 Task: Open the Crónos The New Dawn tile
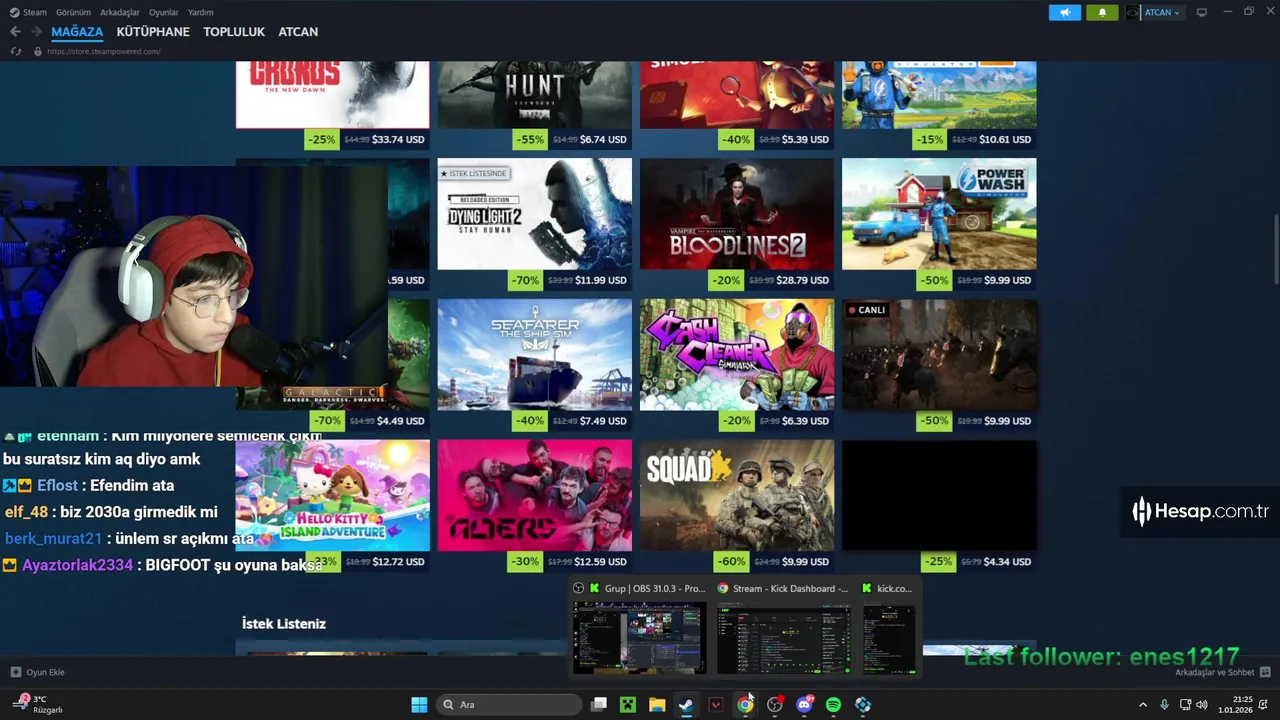click(332, 95)
